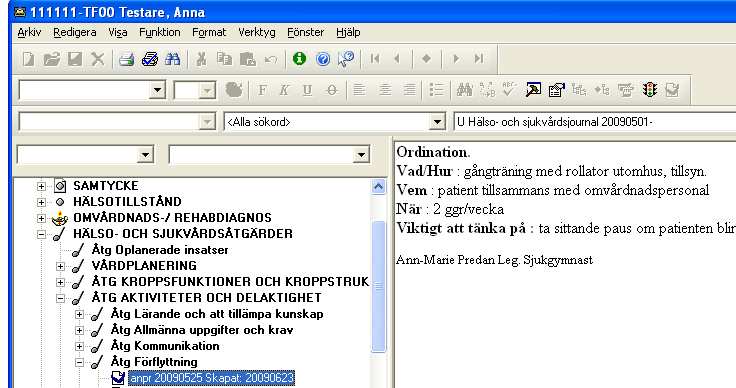Go to previous record arrow

pyautogui.click(x=397, y=59)
